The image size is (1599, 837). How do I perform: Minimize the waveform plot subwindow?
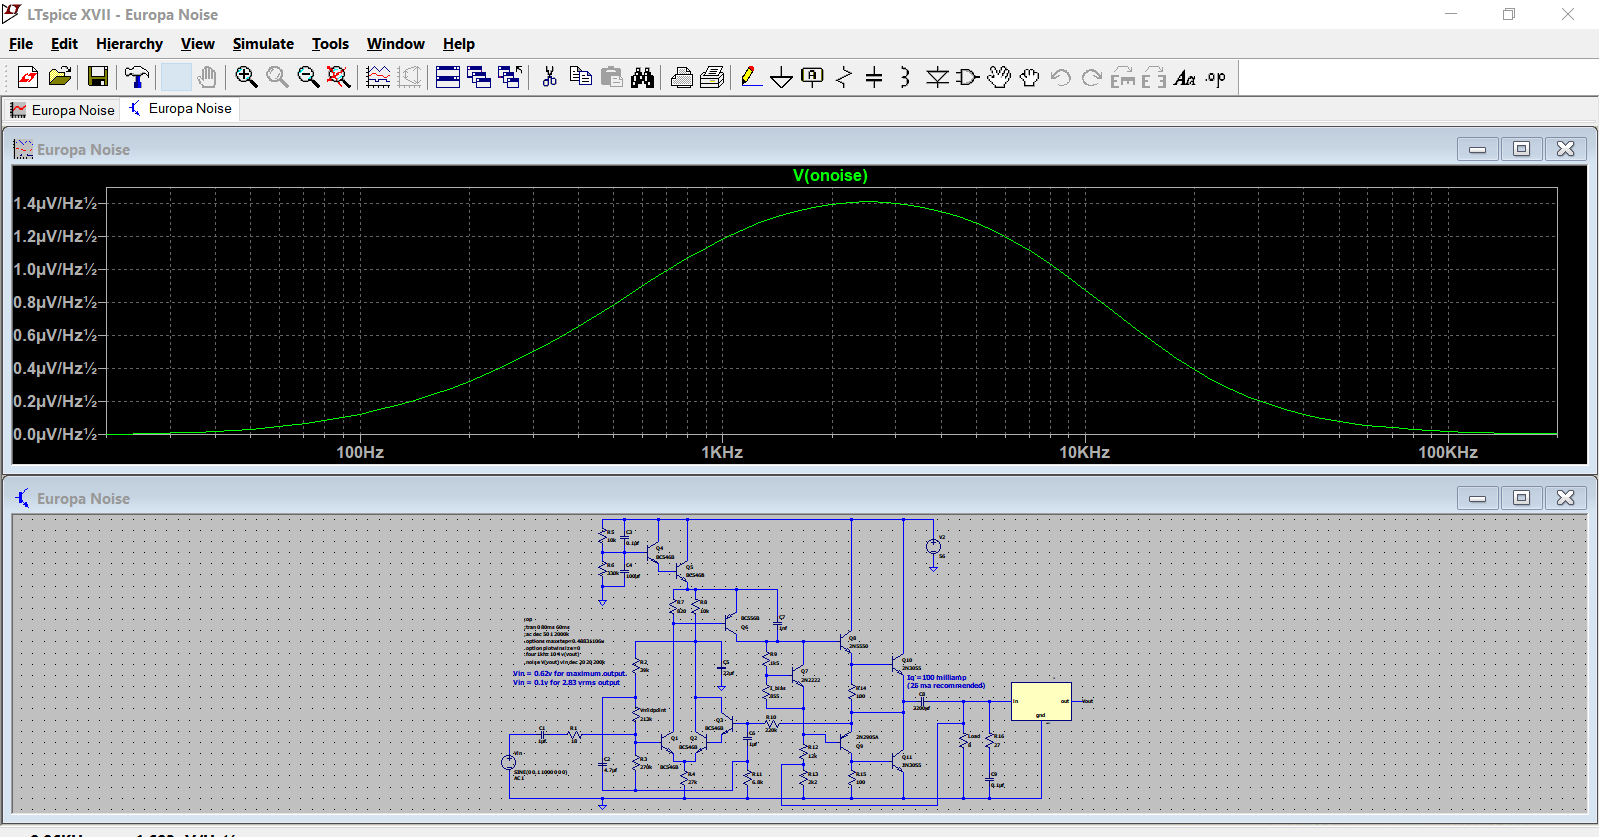(1477, 149)
